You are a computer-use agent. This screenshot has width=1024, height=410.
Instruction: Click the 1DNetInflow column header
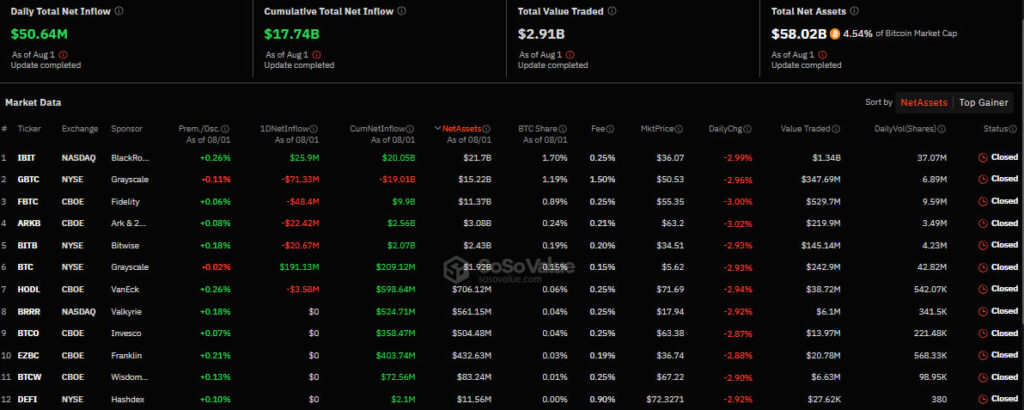pos(287,129)
